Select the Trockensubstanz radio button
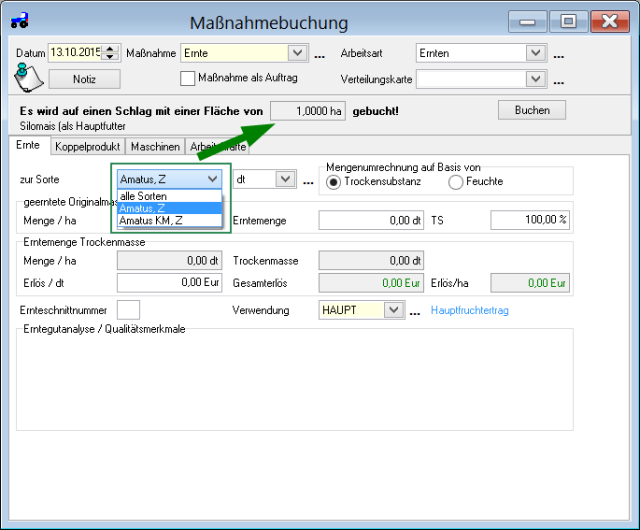The height and width of the screenshot is (530, 640). [333, 182]
